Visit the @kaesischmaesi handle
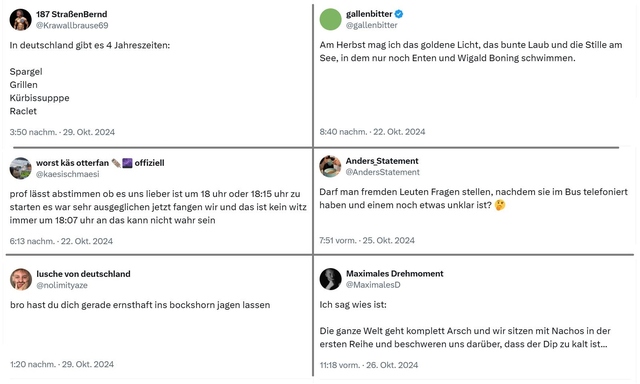 point(68,174)
